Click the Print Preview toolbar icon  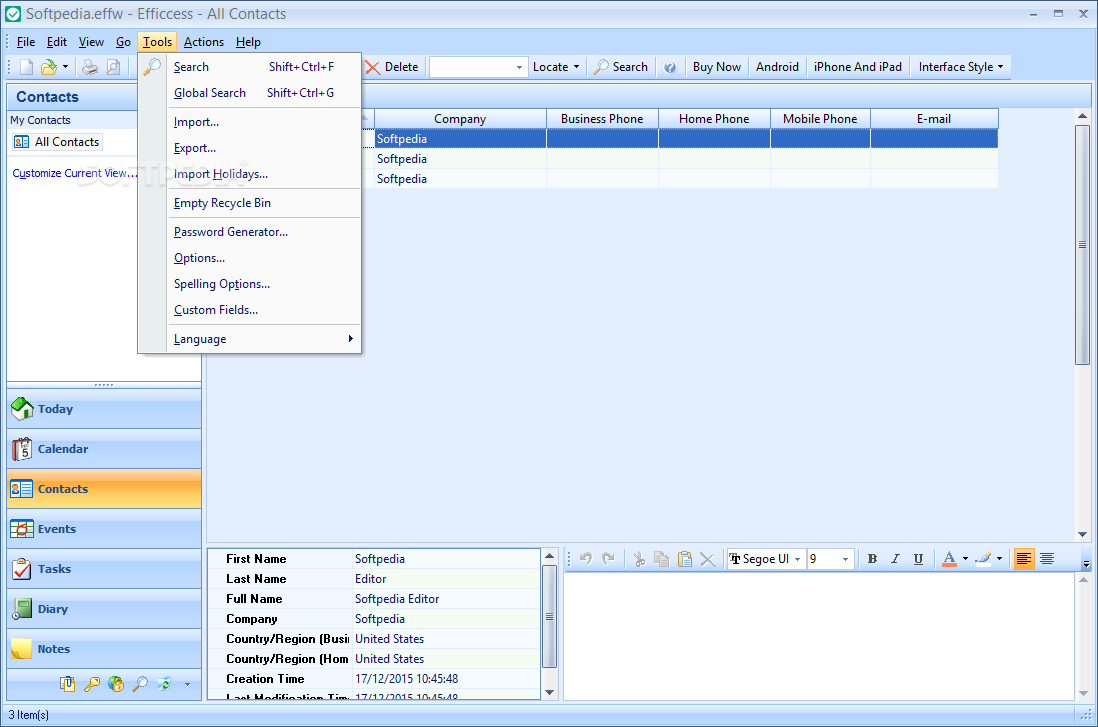tap(113, 67)
